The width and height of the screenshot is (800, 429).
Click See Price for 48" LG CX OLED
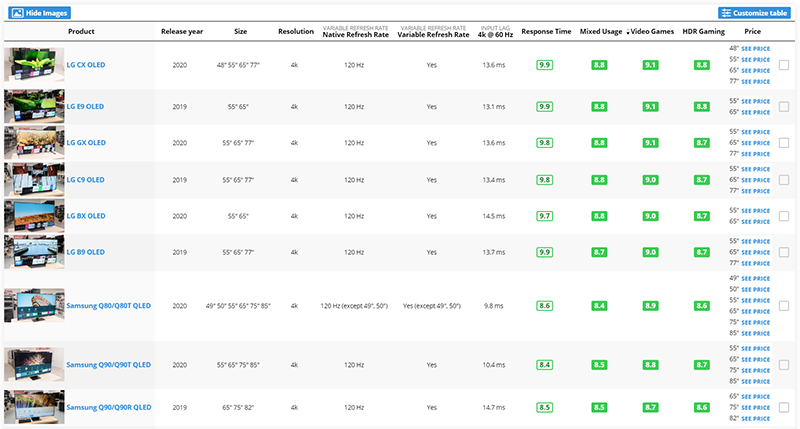tap(755, 49)
